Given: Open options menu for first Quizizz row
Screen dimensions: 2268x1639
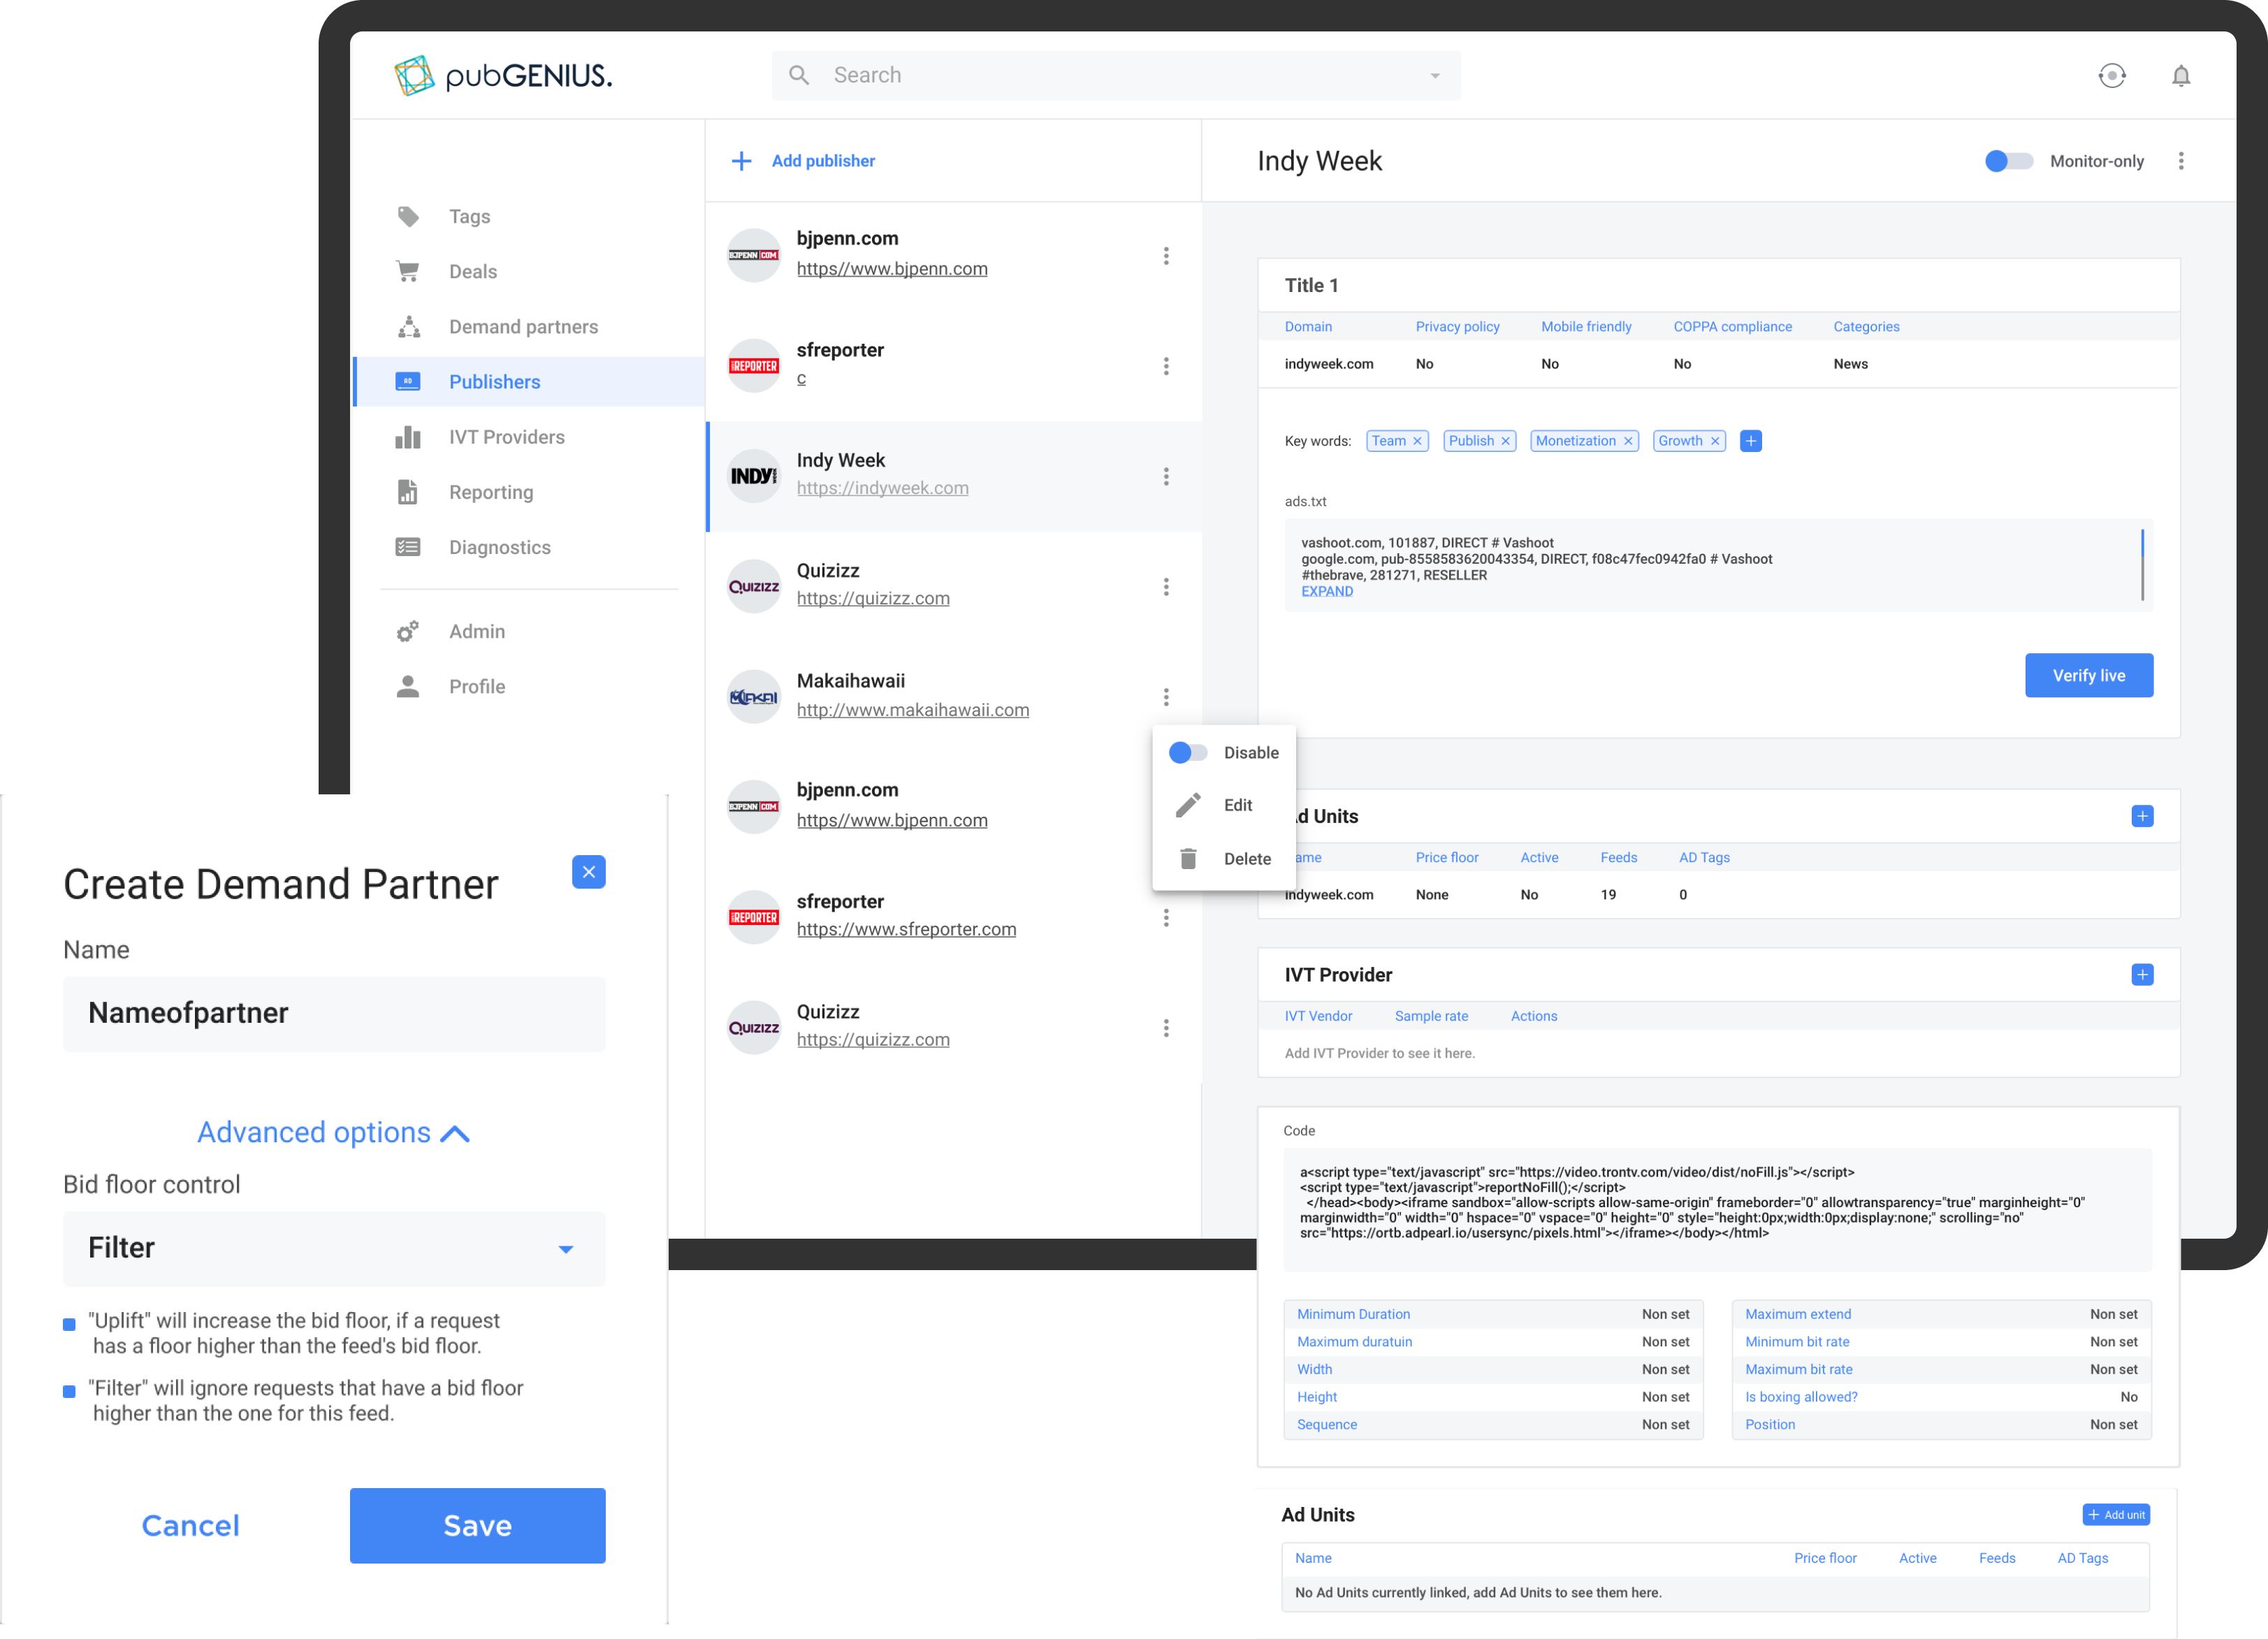Looking at the screenshot, I should pyautogui.click(x=1166, y=586).
